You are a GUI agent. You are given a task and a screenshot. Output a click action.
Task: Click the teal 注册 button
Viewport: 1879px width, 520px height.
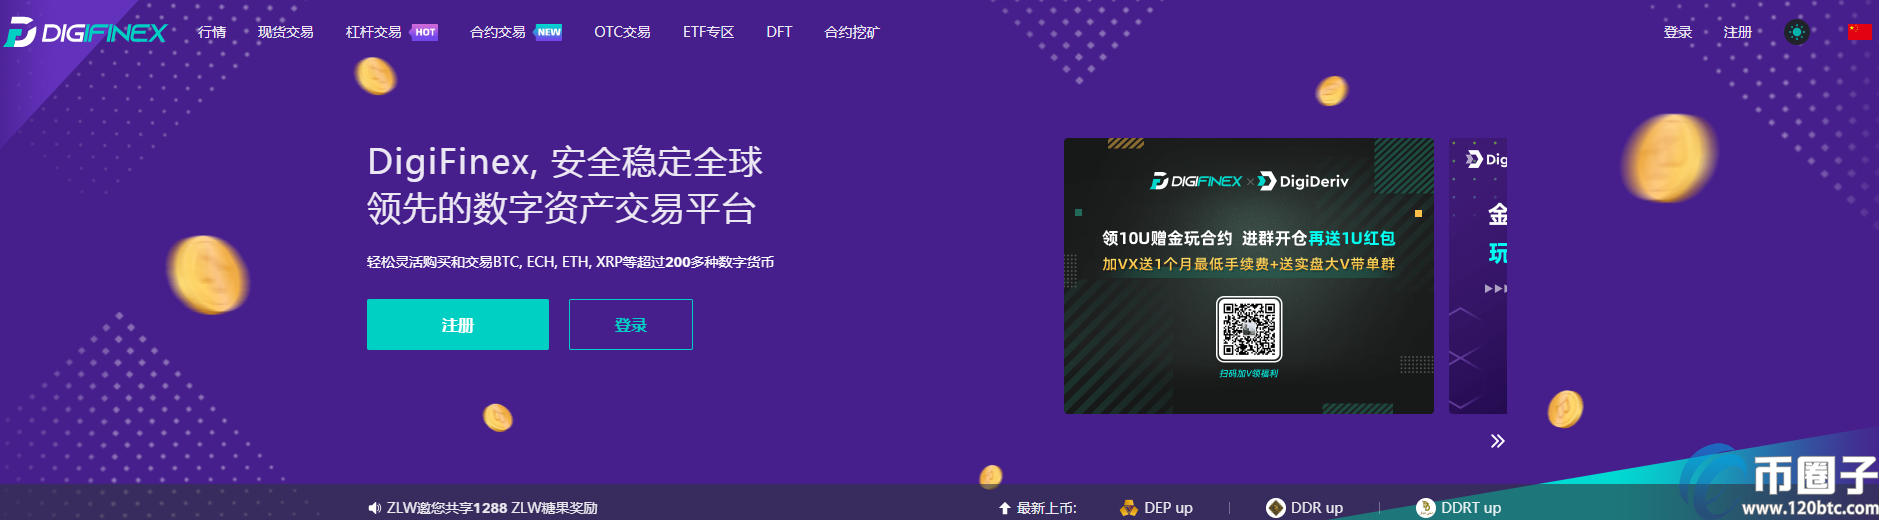tap(458, 324)
